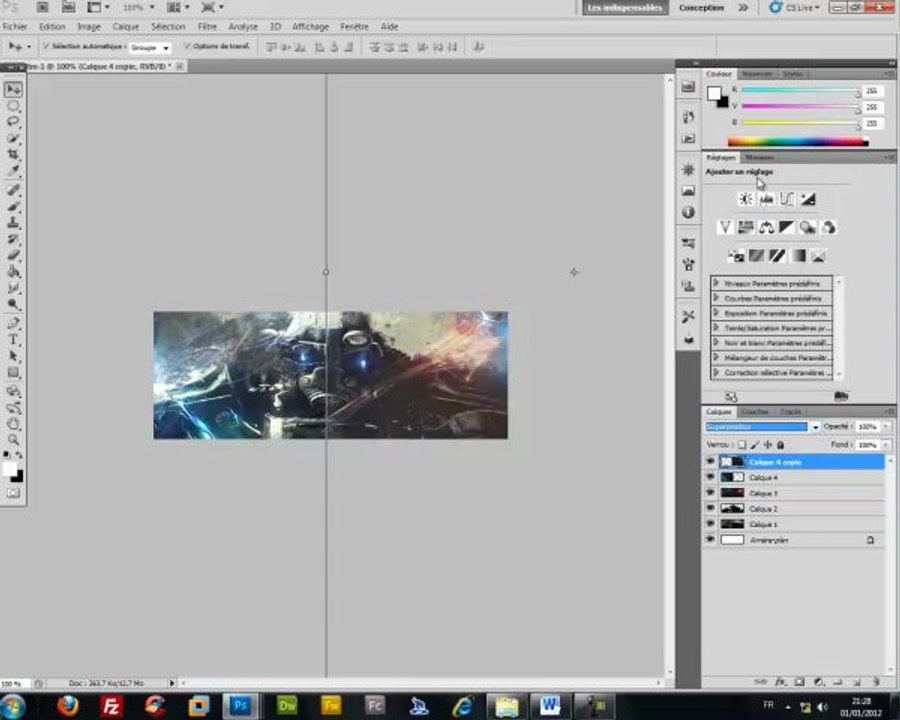The height and width of the screenshot is (720, 900).
Task: Open the Groupe auto-select dropdown
Action: click(150, 48)
